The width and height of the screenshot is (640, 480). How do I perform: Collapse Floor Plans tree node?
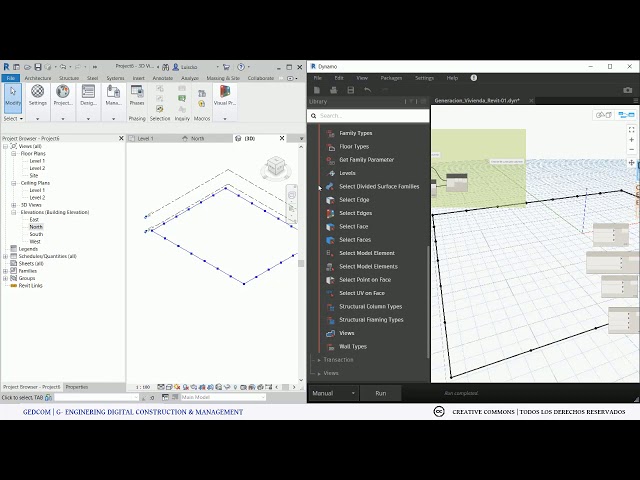click(13, 153)
